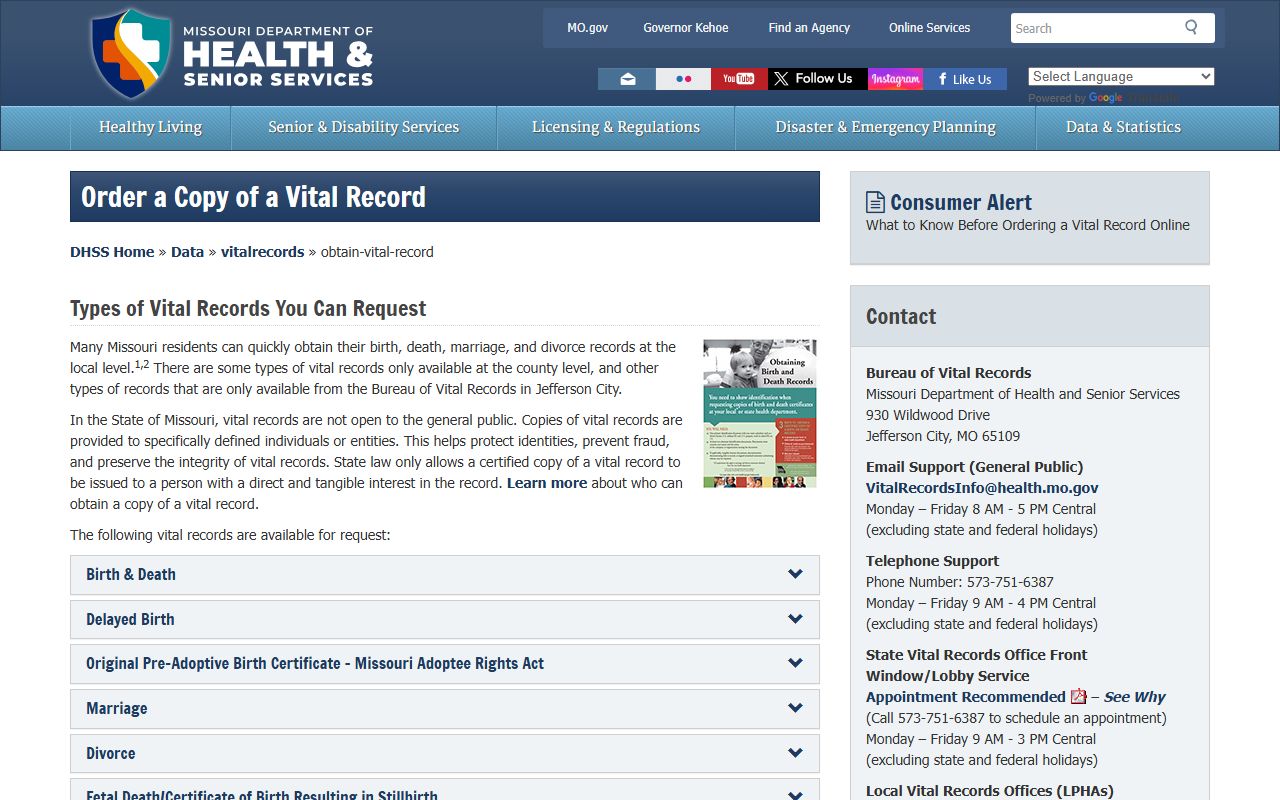
Task: Click the 'Contact' panel heading
Action: tap(901, 316)
